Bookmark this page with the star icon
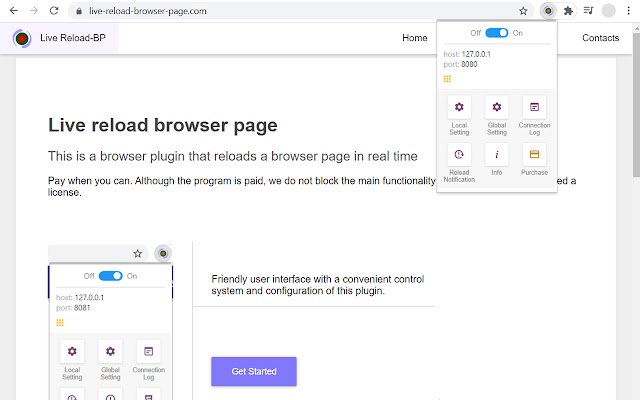This screenshot has width=640, height=400. tap(523, 11)
